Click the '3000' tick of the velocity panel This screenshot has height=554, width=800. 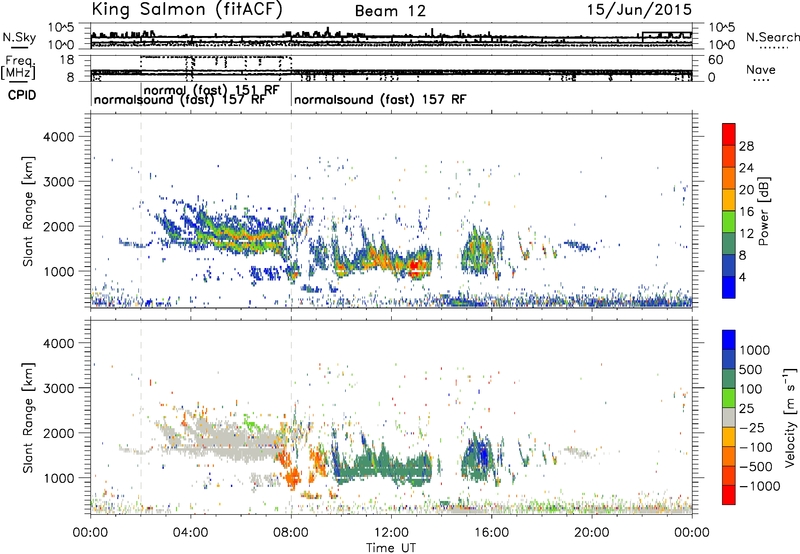[58, 388]
